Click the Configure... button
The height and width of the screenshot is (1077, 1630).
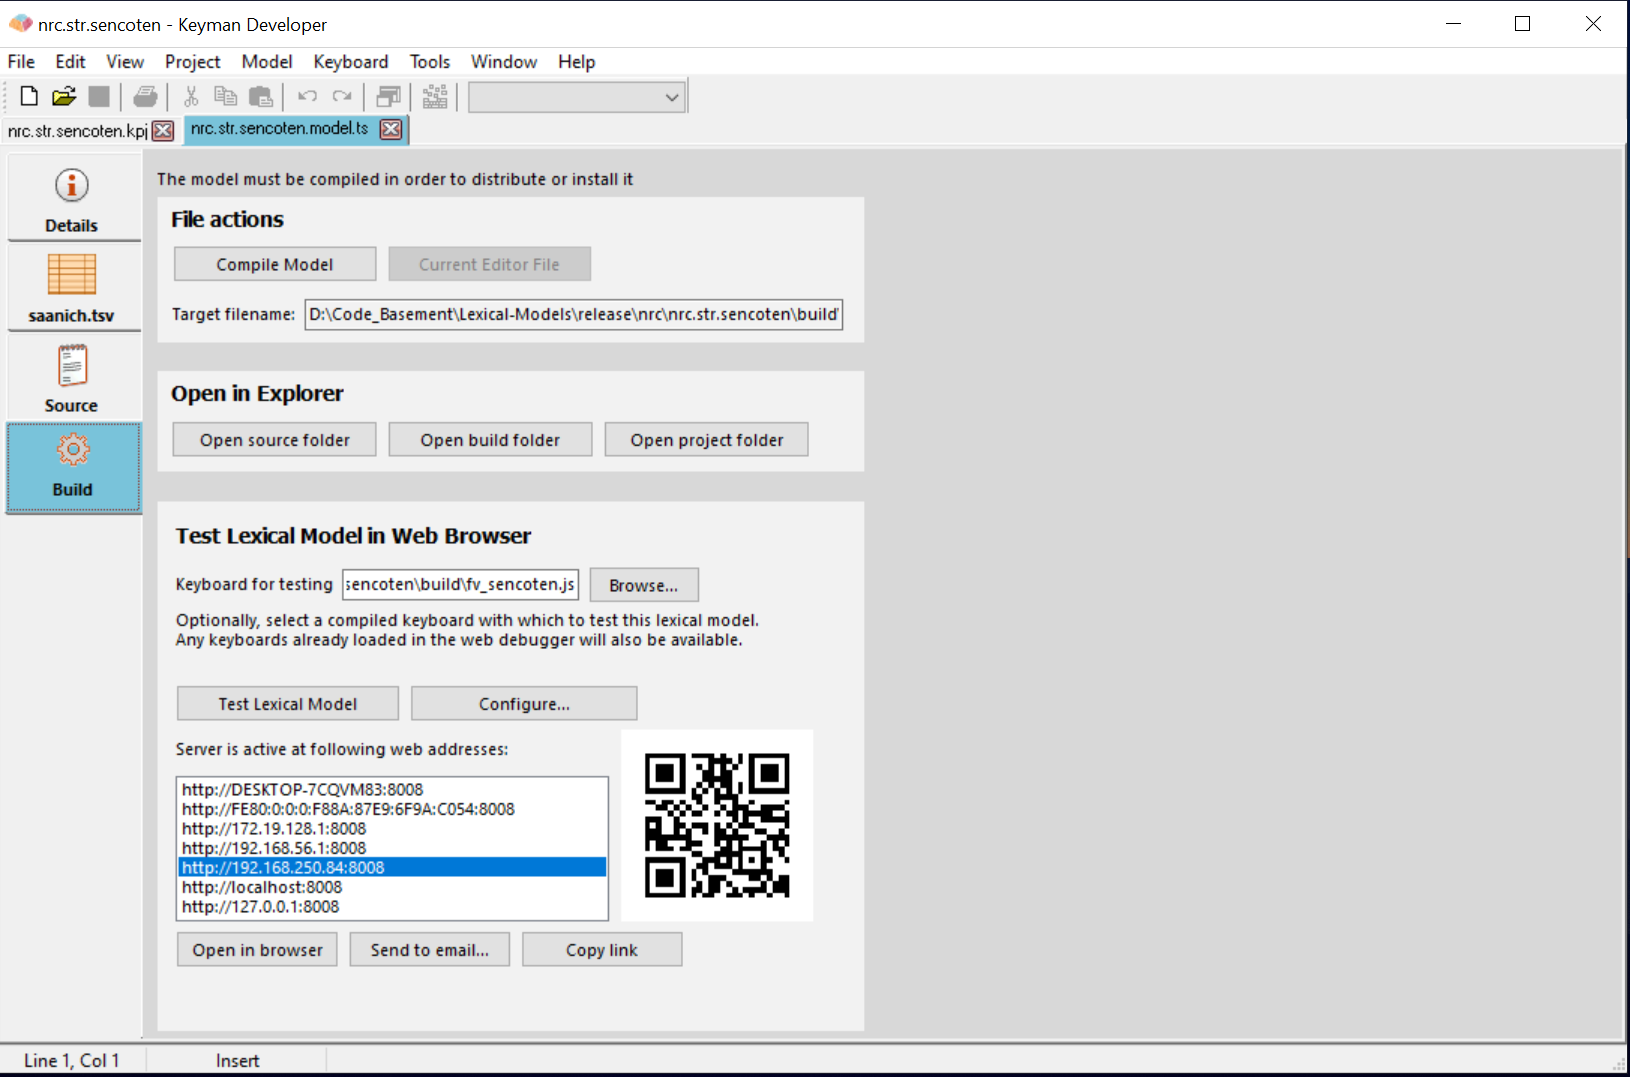(x=524, y=703)
